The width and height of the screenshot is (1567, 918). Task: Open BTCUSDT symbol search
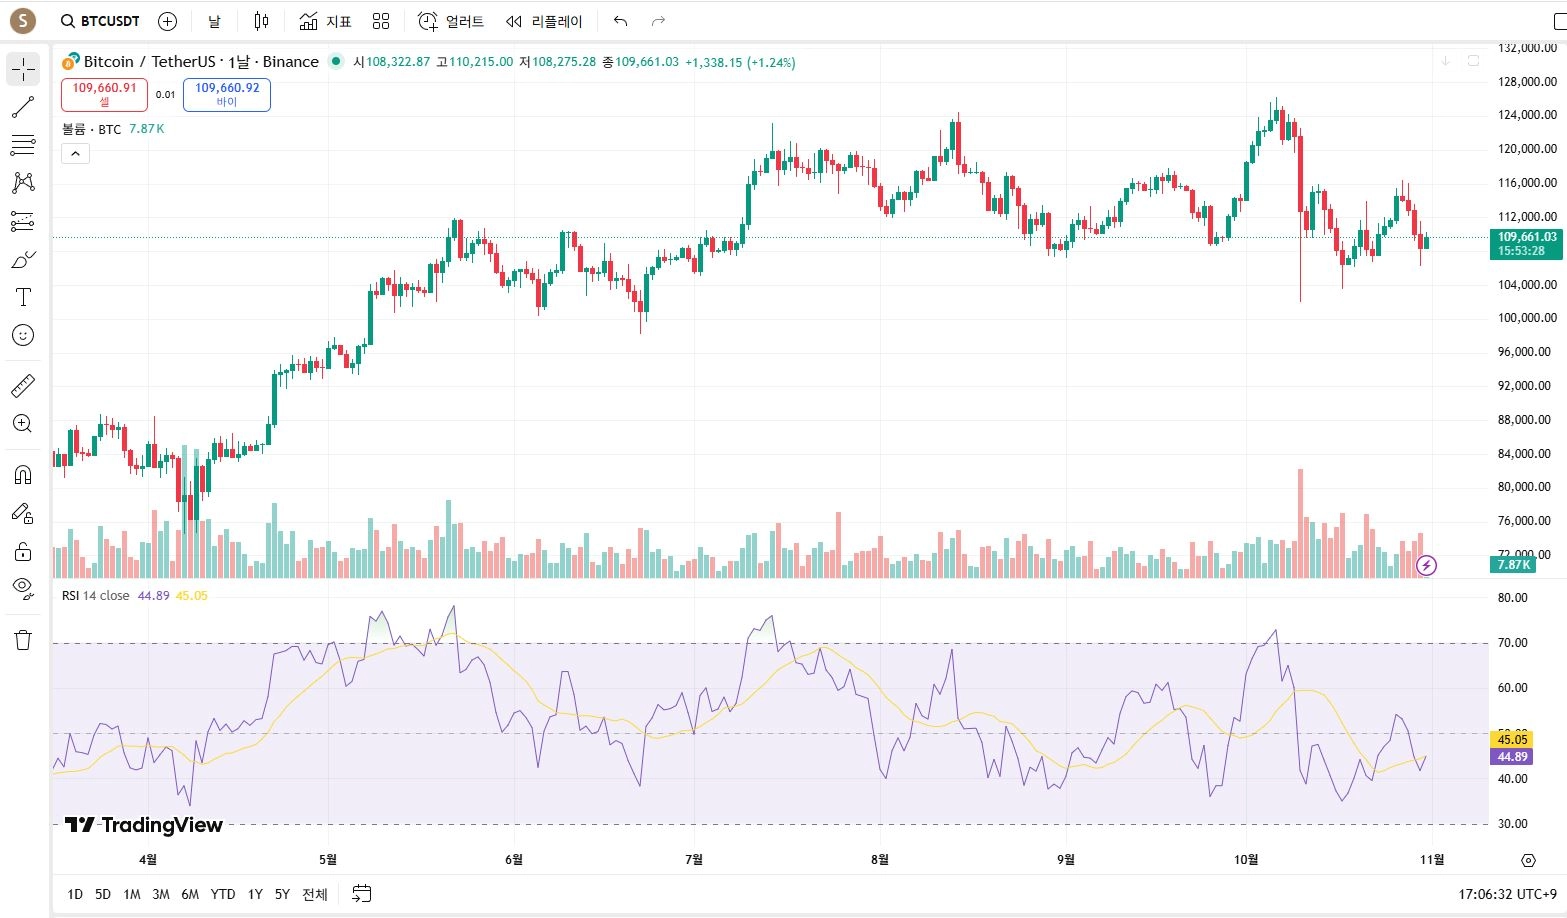[x=100, y=21]
